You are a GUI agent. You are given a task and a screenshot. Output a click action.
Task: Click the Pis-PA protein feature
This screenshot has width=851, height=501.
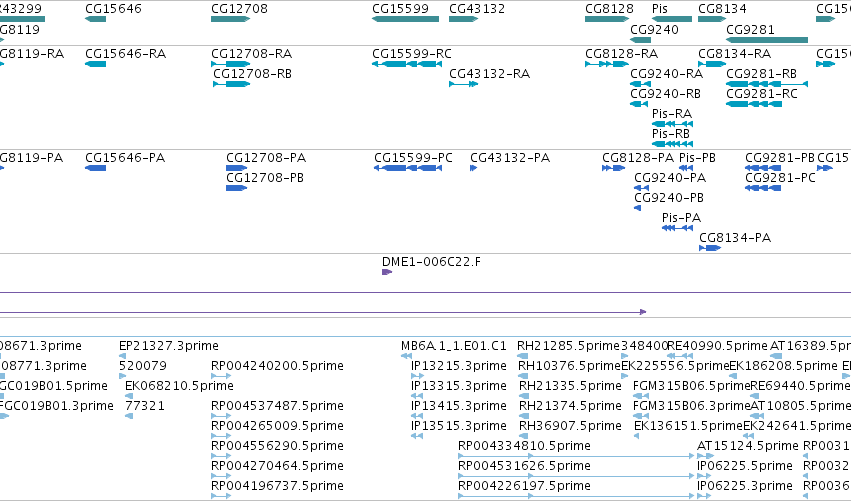[677, 229]
